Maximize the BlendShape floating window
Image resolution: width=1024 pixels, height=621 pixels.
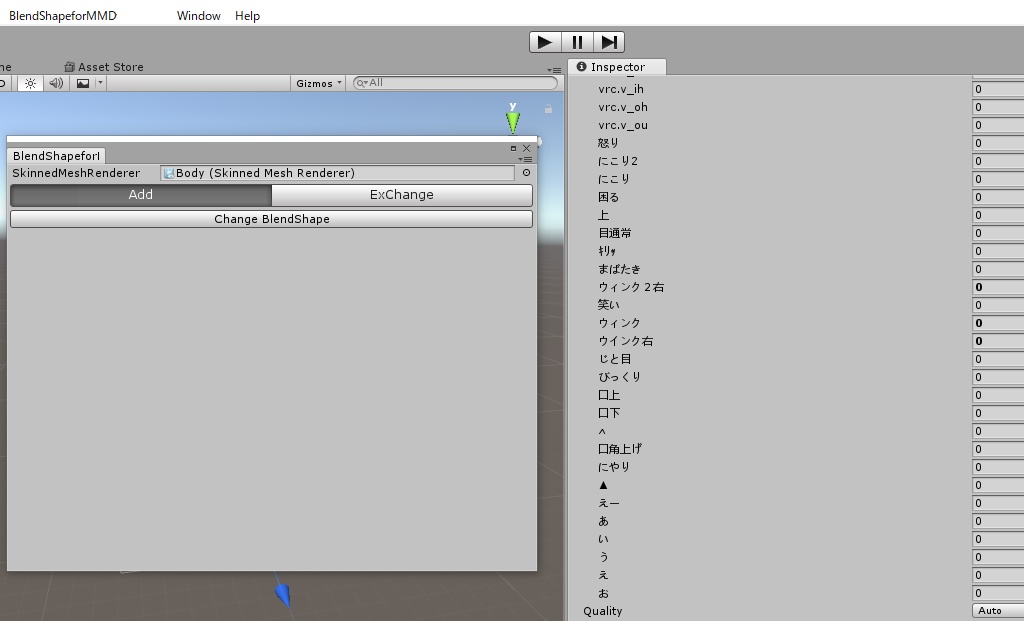tap(513, 148)
